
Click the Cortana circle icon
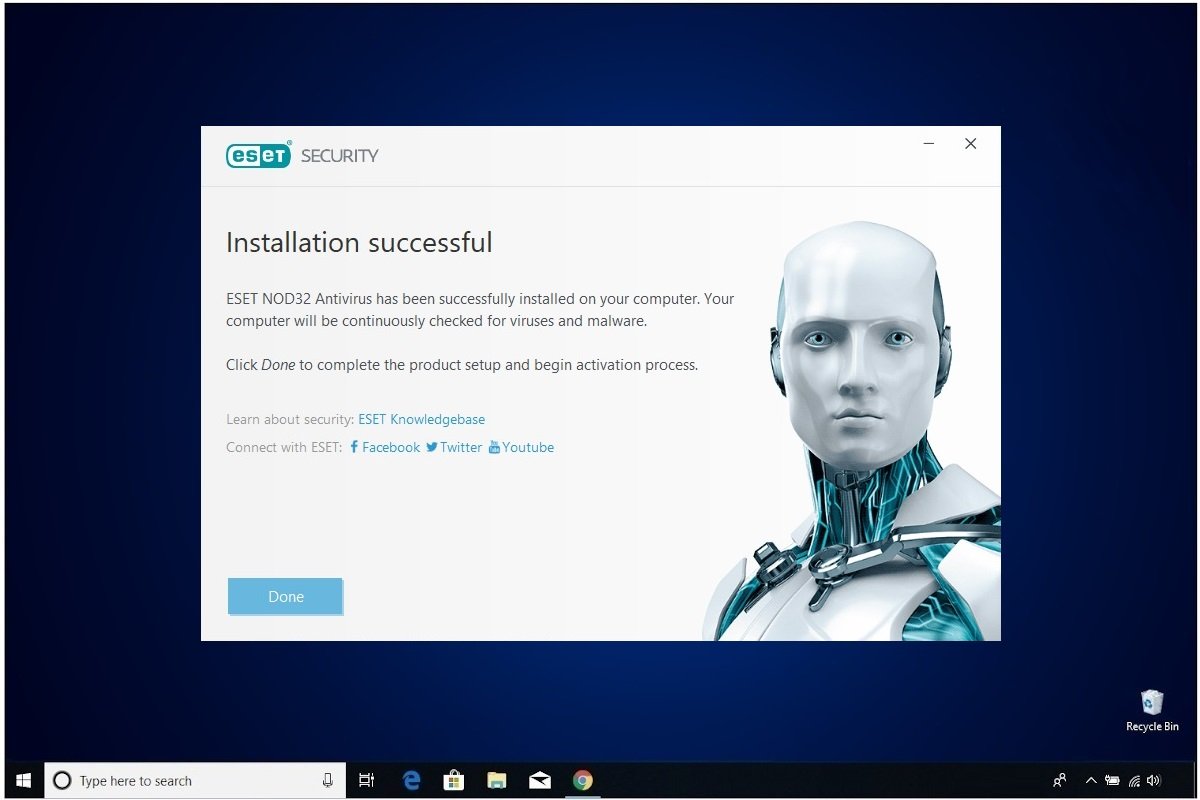coord(62,781)
